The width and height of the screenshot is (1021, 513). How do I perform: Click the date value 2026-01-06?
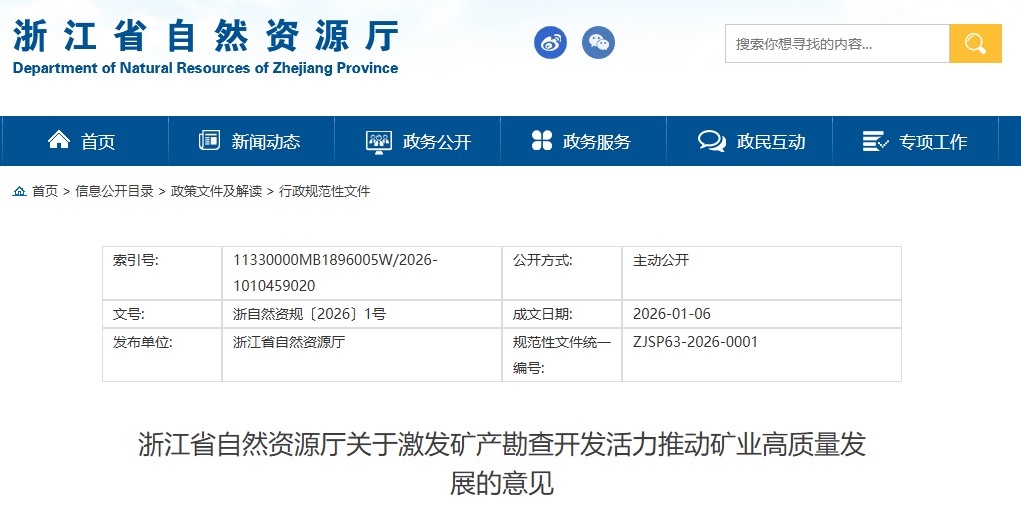pos(672,314)
